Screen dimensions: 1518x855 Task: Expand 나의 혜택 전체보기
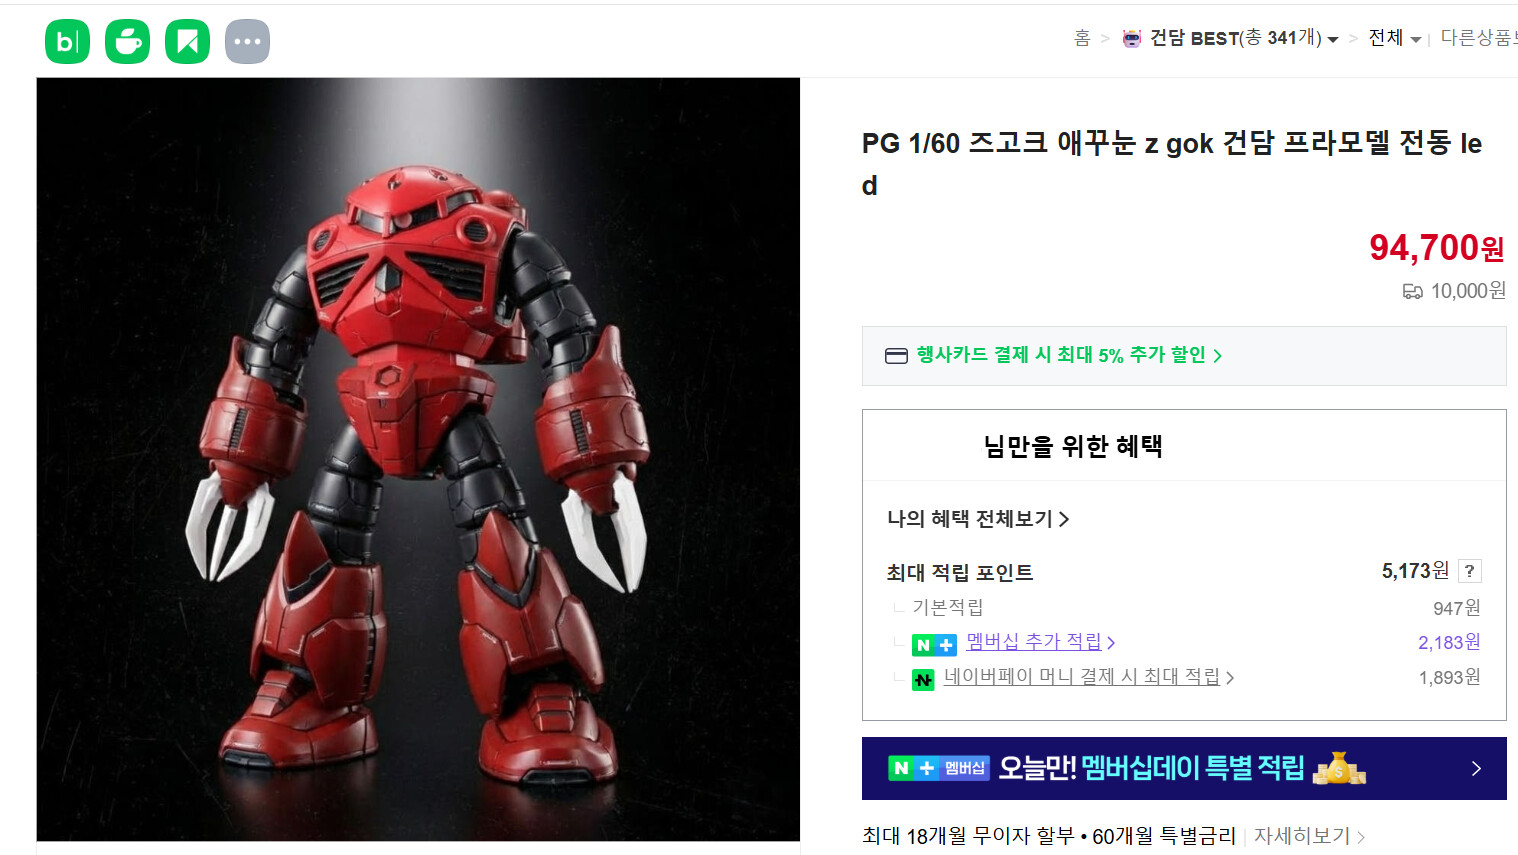click(x=978, y=519)
